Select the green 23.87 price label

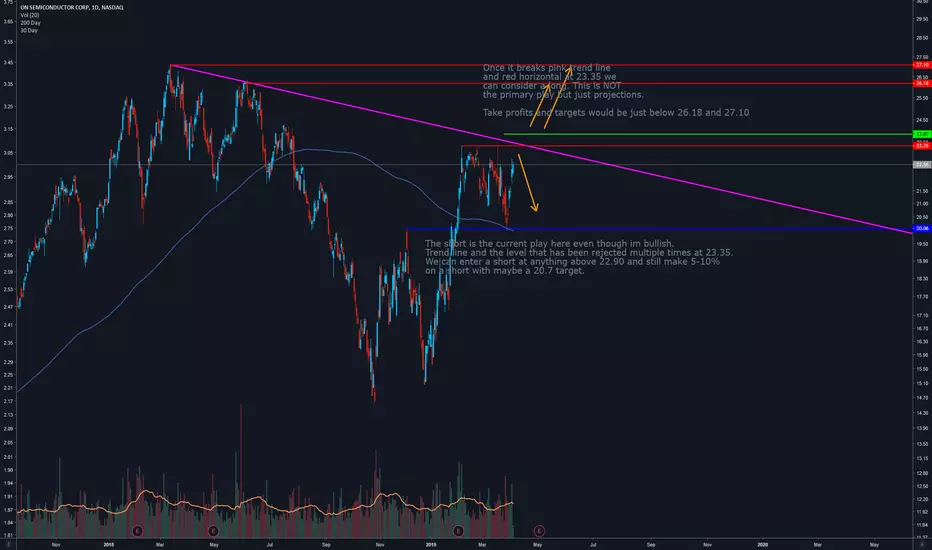point(922,134)
